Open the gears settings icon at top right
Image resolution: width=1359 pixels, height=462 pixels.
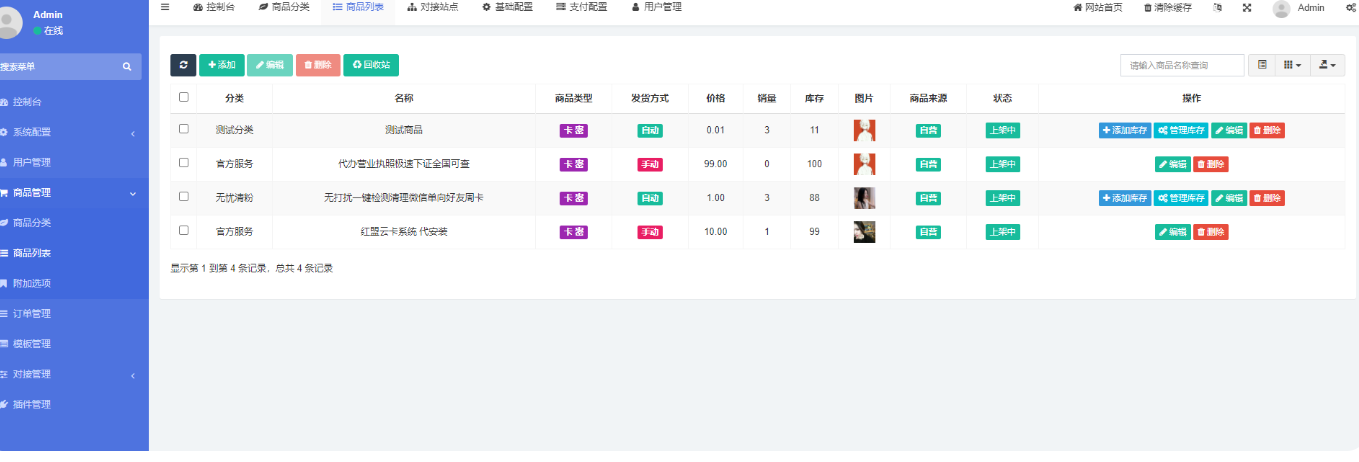point(1350,8)
